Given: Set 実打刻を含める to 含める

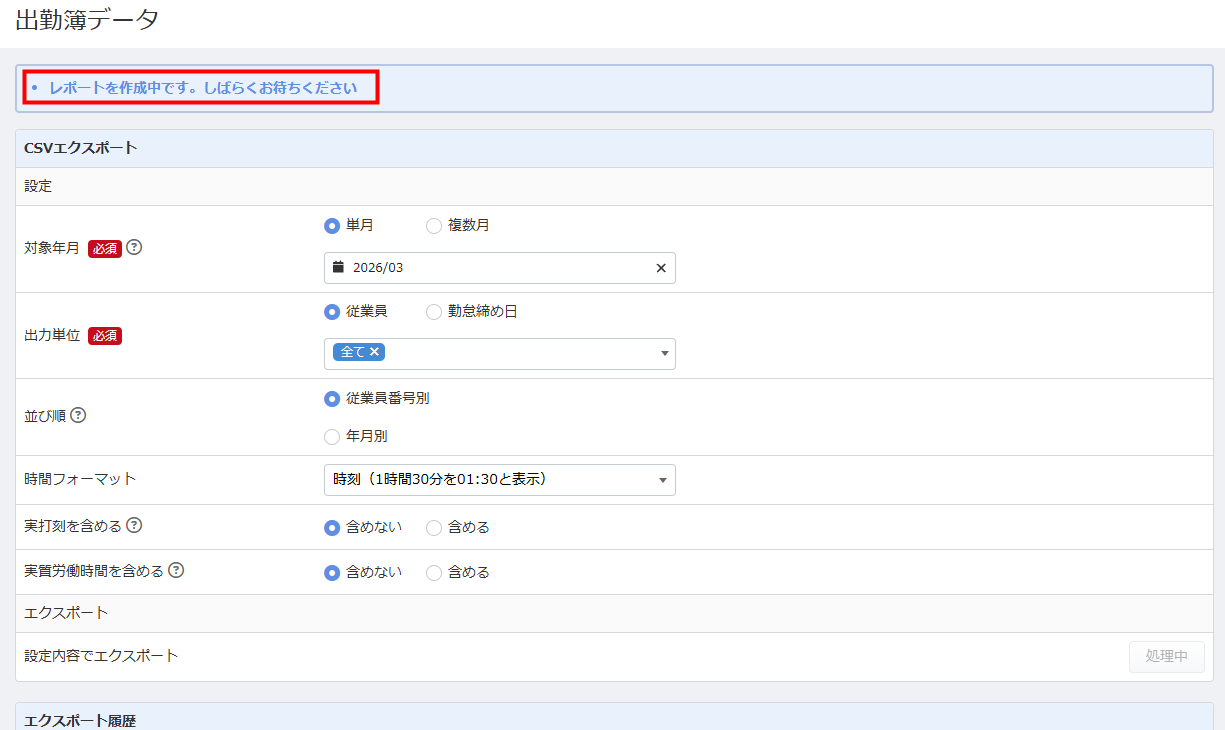Looking at the screenshot, I should 434,528.
